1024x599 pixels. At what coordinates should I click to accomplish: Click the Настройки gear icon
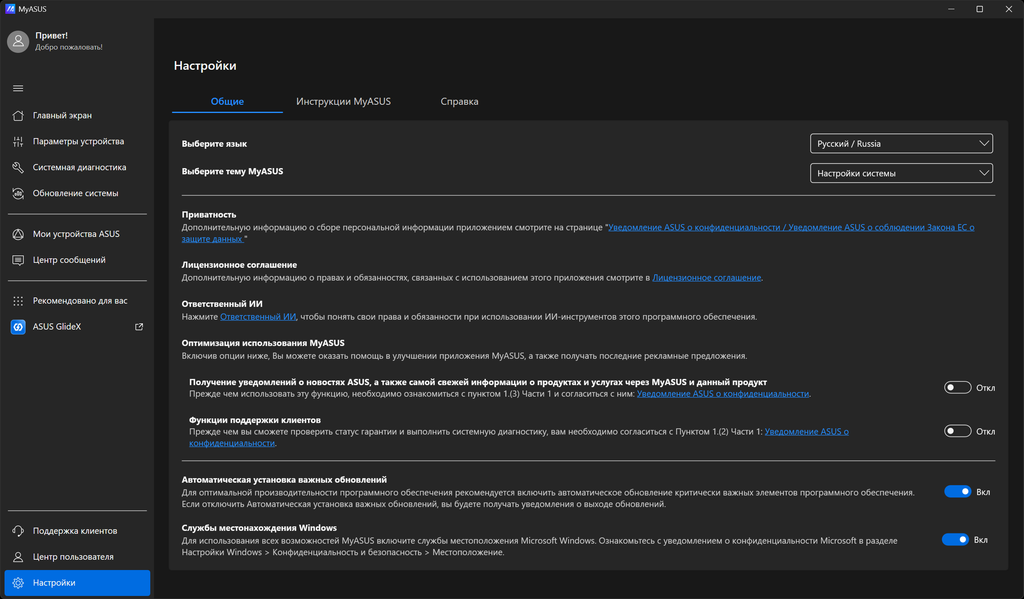click(18, 583)
